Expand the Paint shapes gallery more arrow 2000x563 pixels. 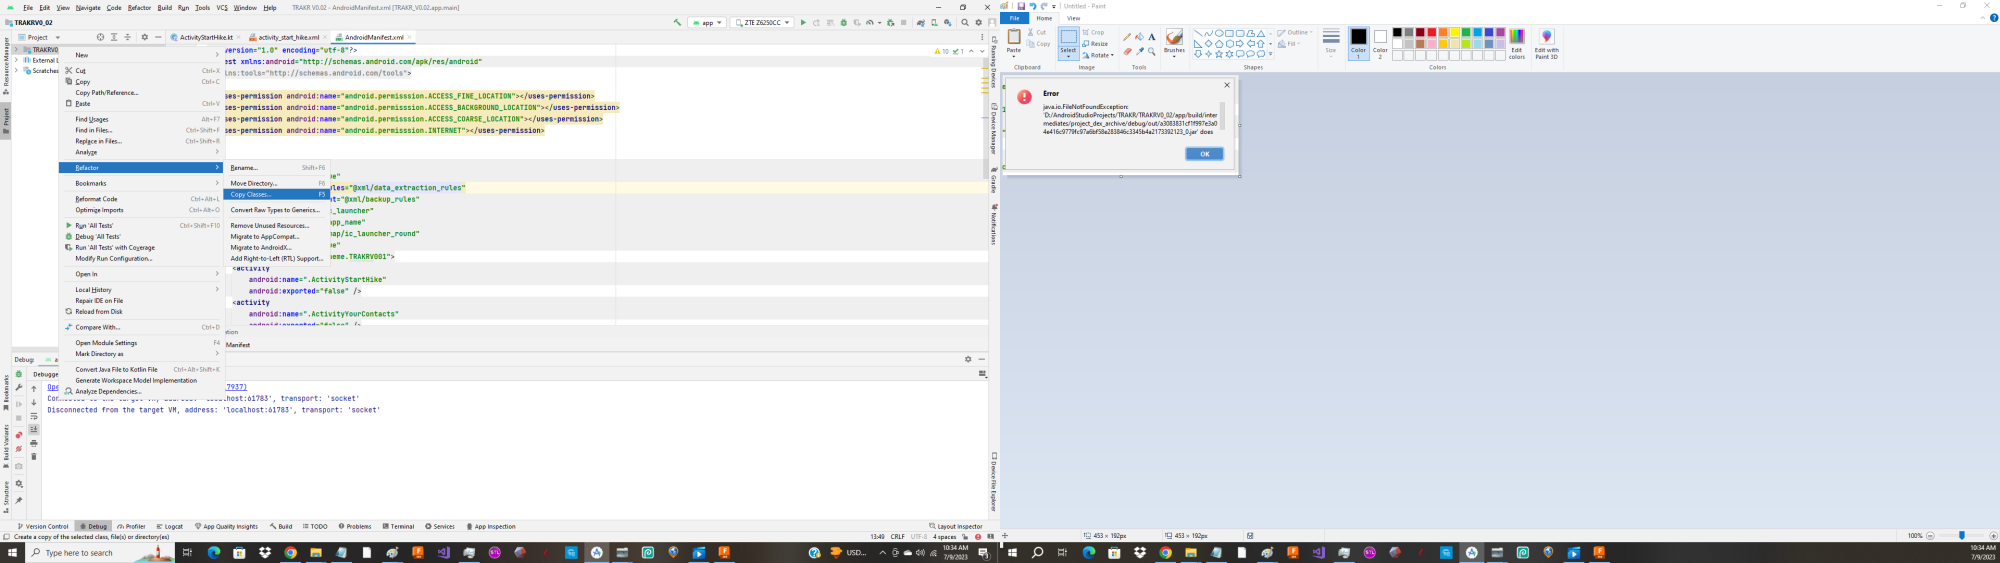click(1270, 54)
